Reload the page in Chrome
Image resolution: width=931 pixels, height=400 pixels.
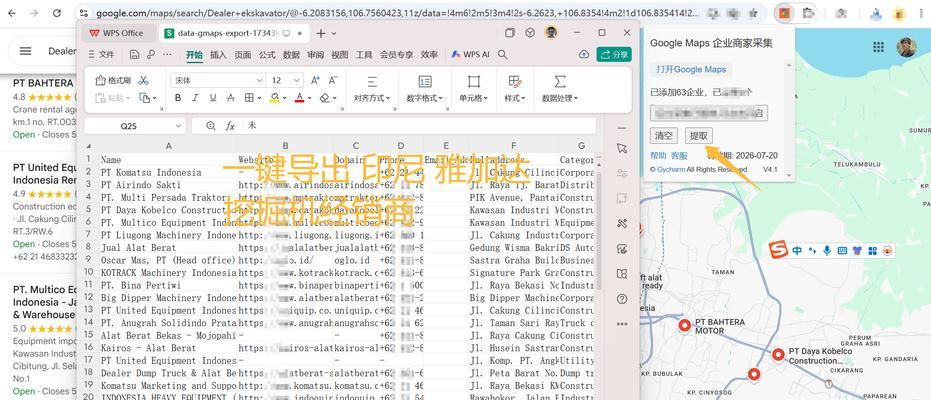pyautogui.click(x=56, y=12)
